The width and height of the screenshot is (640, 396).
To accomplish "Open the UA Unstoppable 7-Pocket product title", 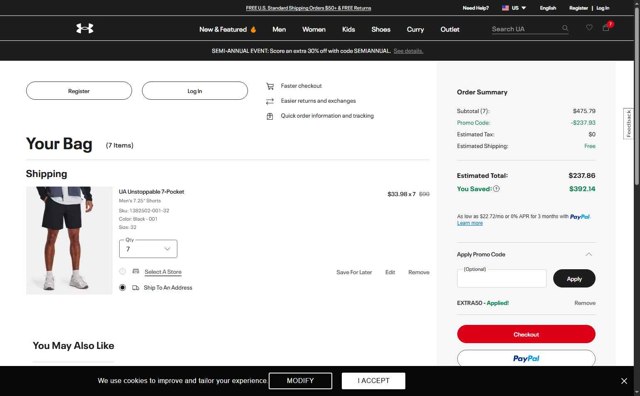I will pyautogui.click(x=151, y=191).
